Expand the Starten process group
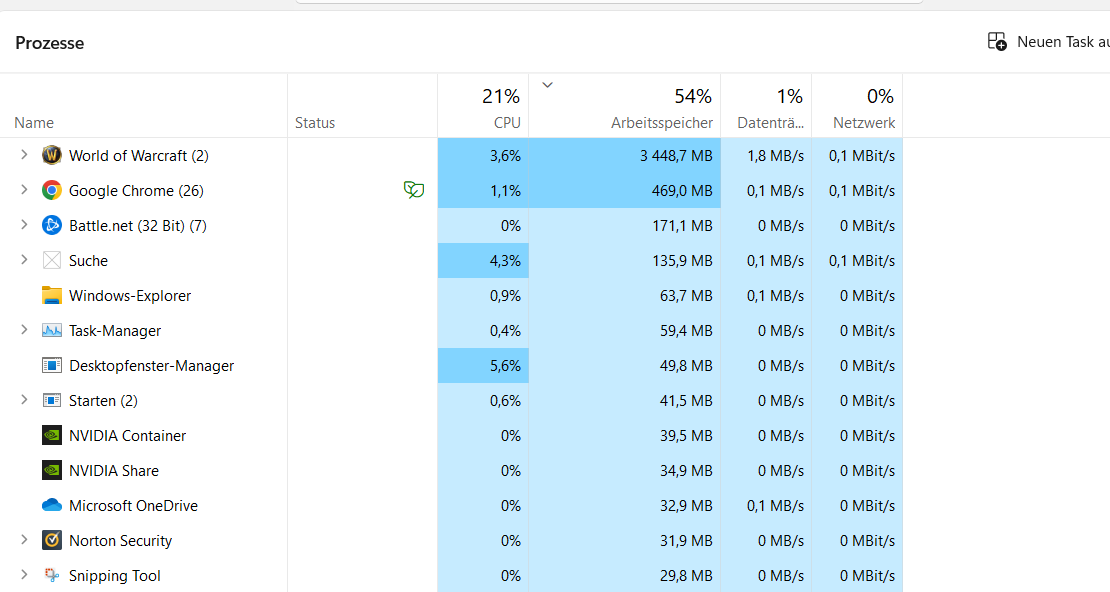This screenshot has height=592, width=1110. [x=24, y=400]
